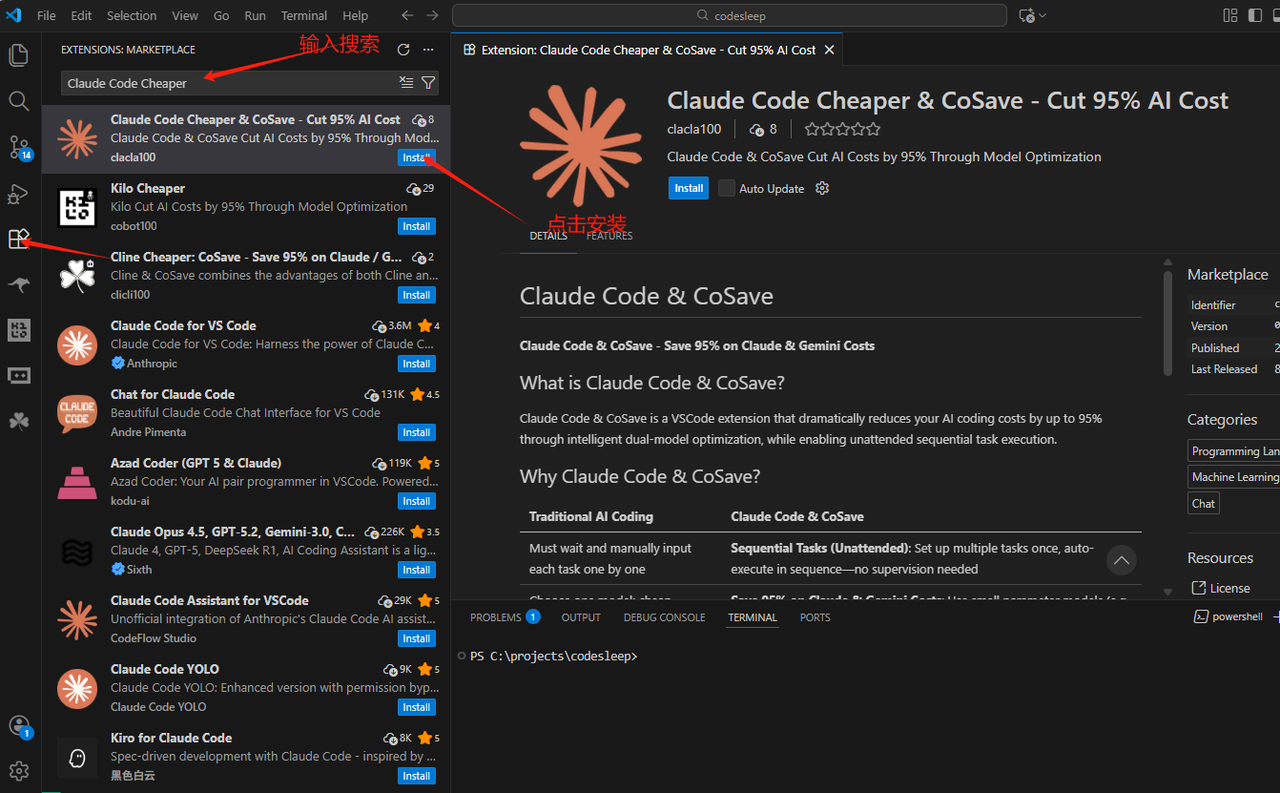
Task: Open the chat dropdown arrow in title bar
Action: [1043, 16]
